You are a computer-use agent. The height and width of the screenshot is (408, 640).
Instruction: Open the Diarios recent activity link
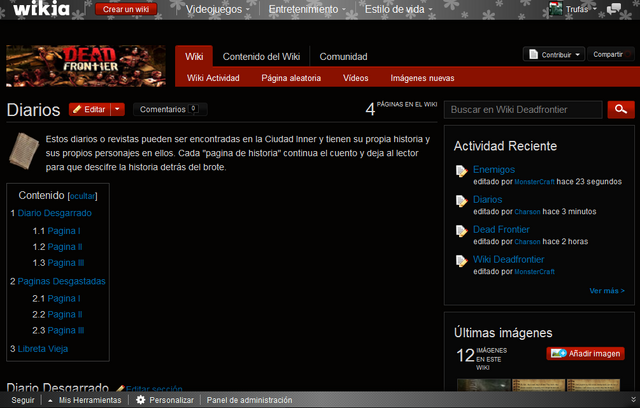tap(487, 200)
